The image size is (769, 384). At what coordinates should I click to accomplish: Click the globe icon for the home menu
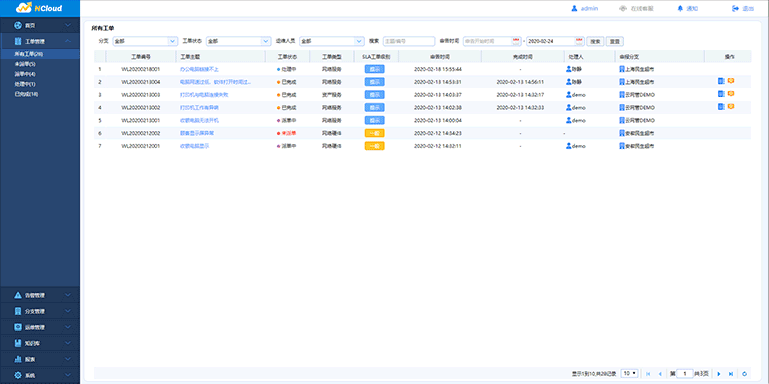click(x=18, y=25)
